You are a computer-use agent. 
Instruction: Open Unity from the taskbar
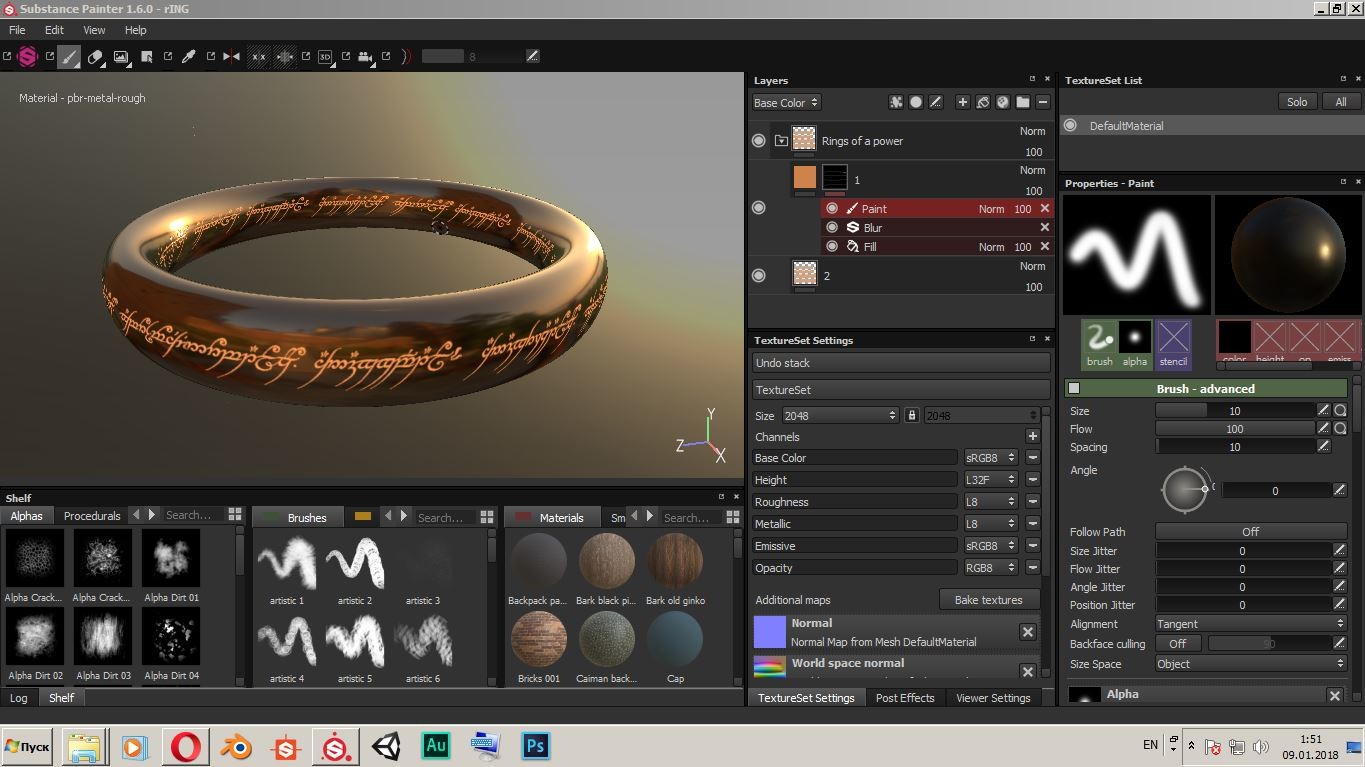[x=386, y=746]
